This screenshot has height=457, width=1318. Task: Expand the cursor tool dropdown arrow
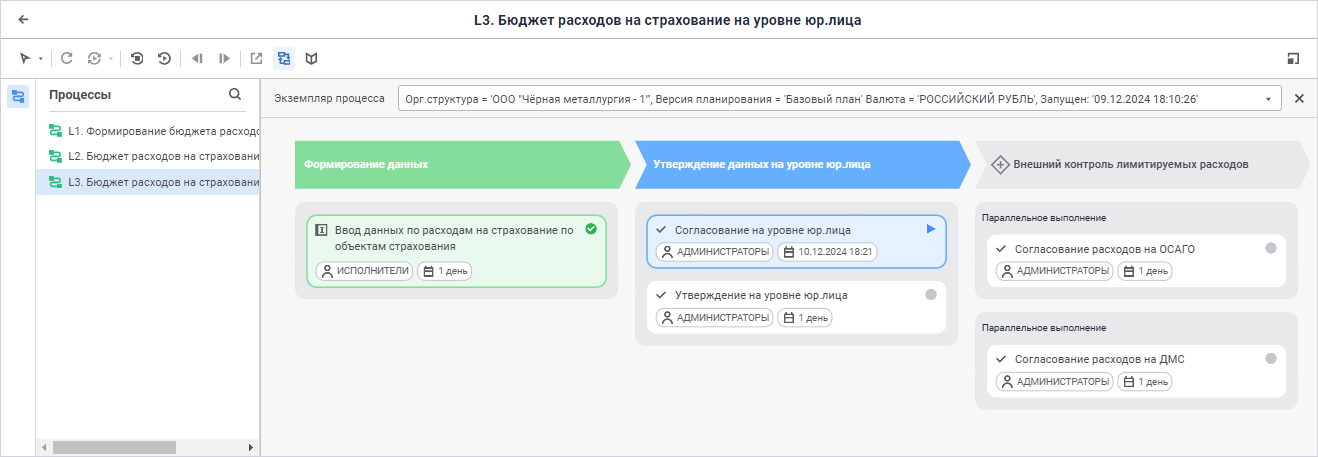[x=41, y=59]
